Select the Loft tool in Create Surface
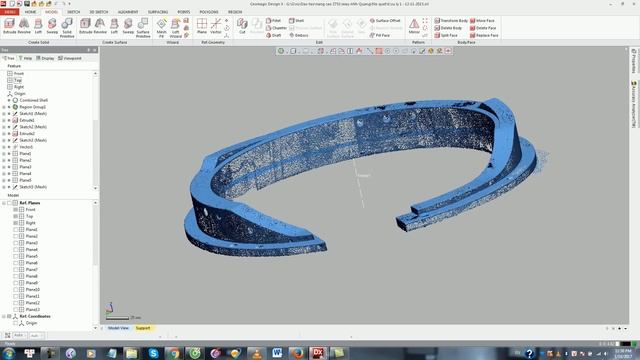Viewport: 640px width, 360px height. 114,26
